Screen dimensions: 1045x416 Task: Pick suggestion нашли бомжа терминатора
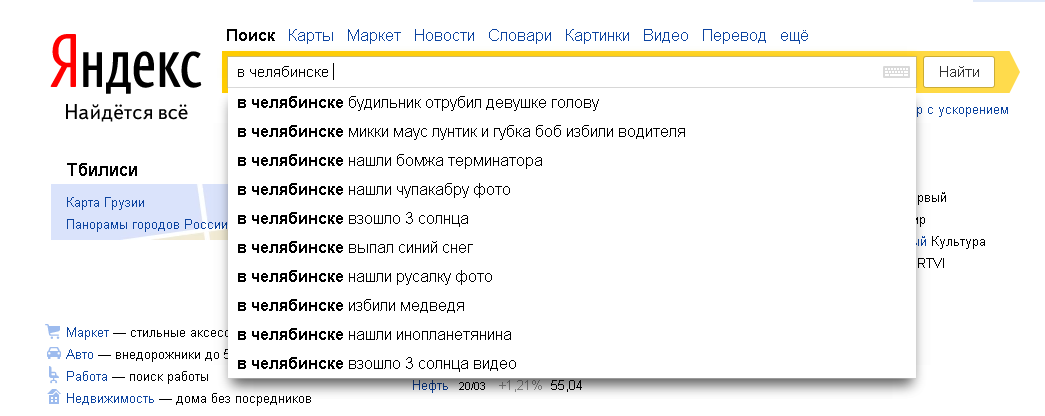[572, 161]
